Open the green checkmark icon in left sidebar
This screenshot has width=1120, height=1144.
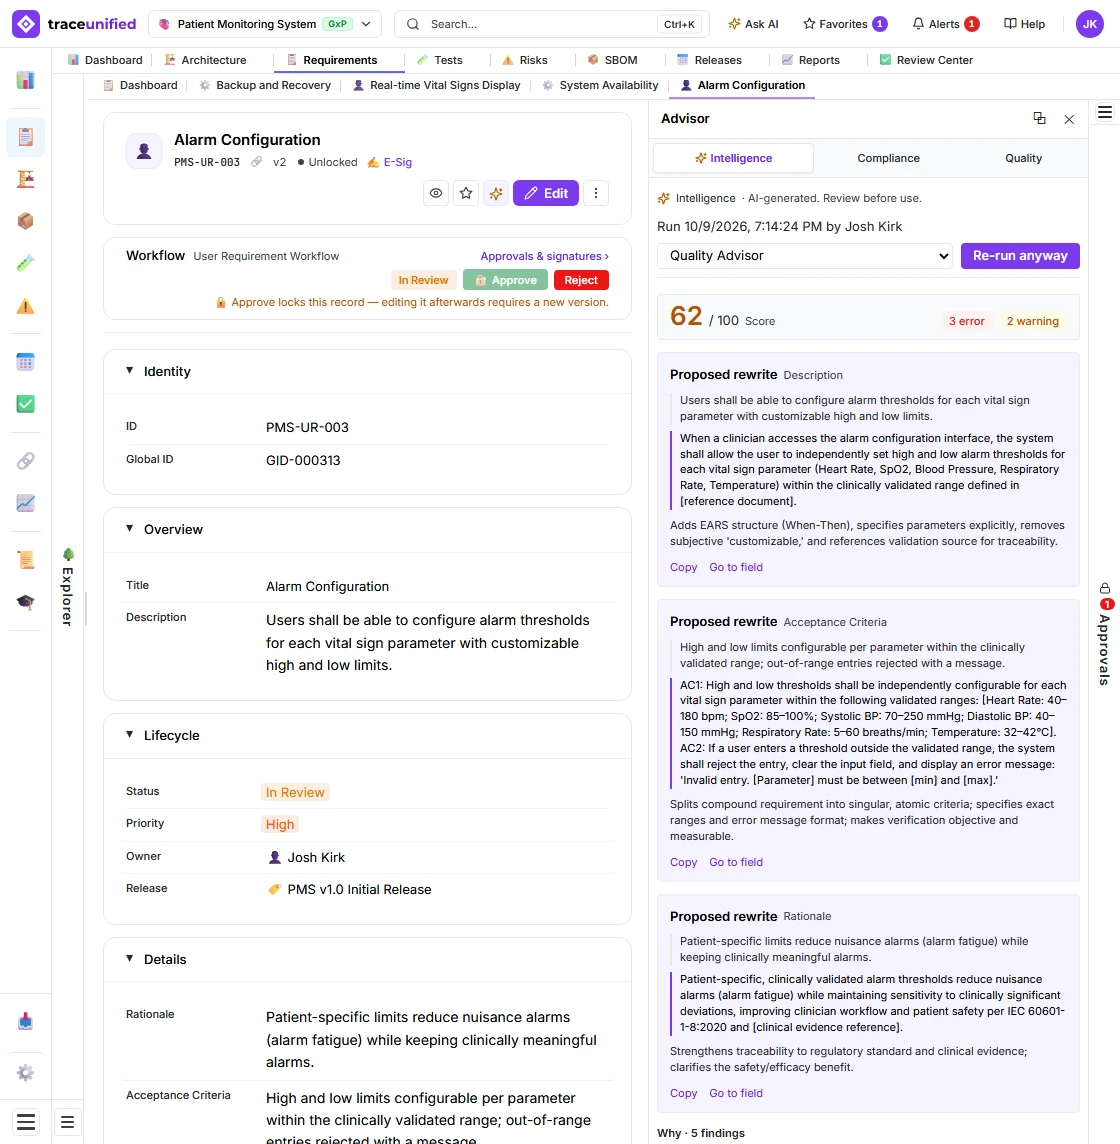point(26,404)
